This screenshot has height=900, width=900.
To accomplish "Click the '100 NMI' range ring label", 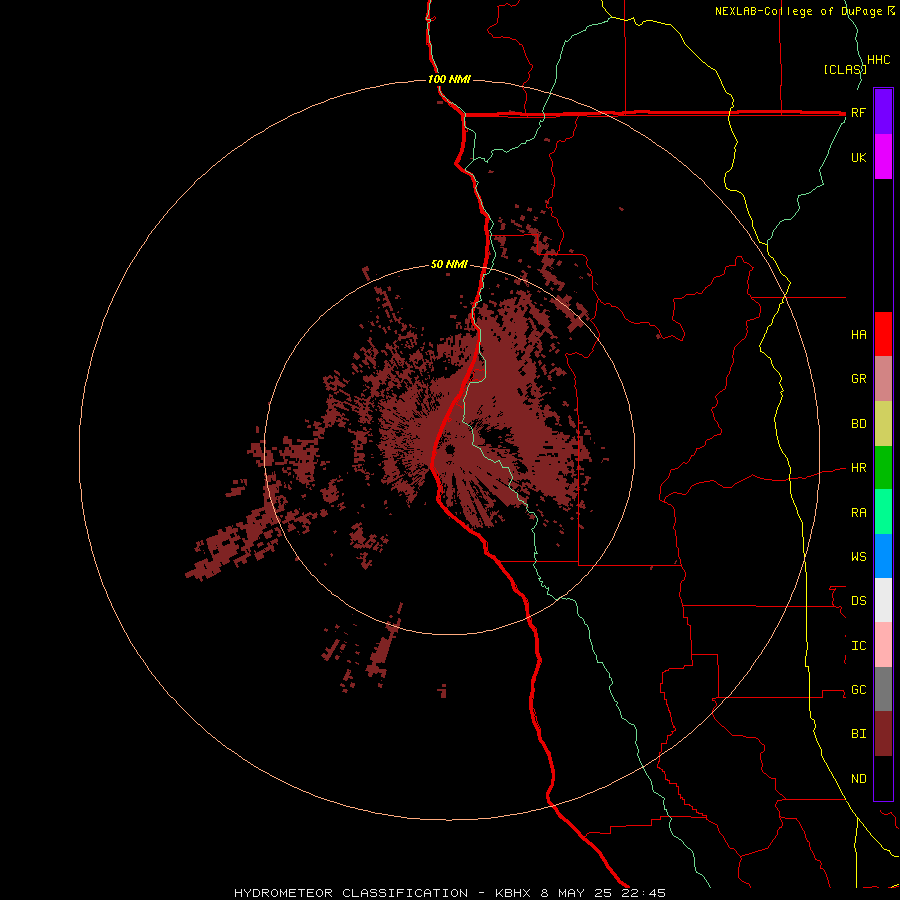I will click(x=449, y=79).
